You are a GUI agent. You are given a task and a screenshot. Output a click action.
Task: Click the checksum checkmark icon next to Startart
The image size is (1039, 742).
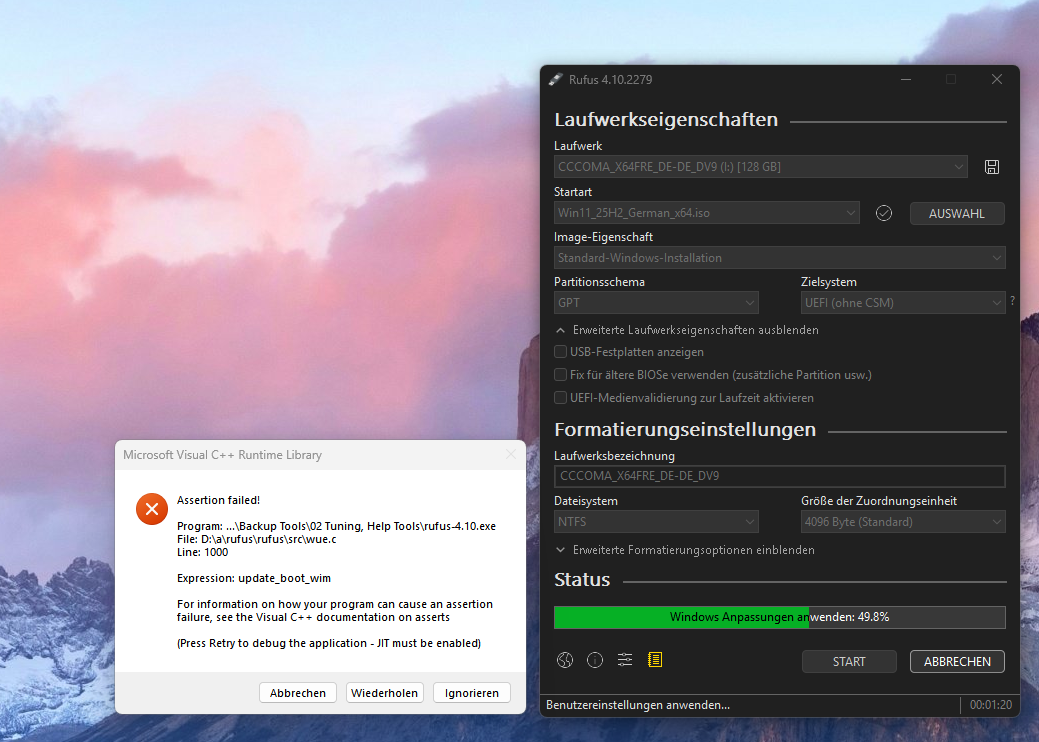coord(884,213)
